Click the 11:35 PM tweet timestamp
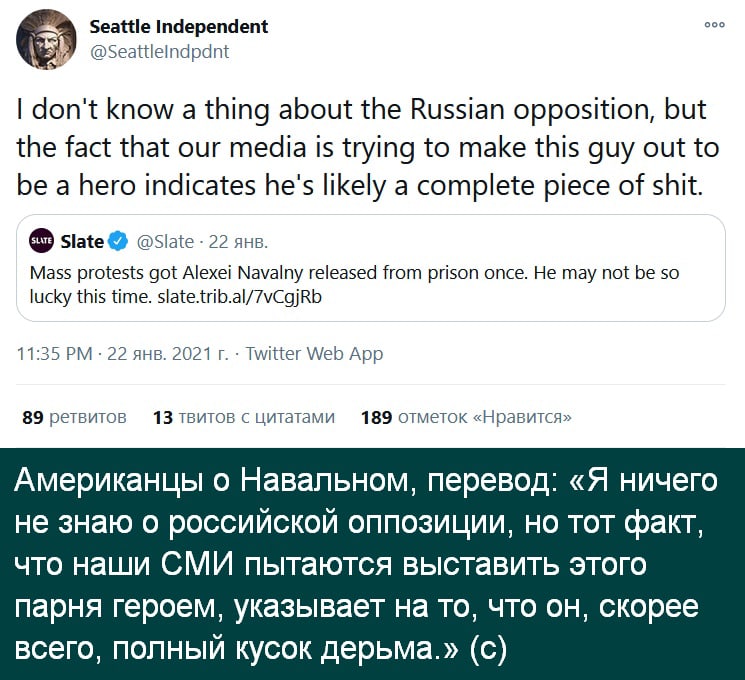Image resolution: width=745 pixels, height=680 pixels. point(57,353)
